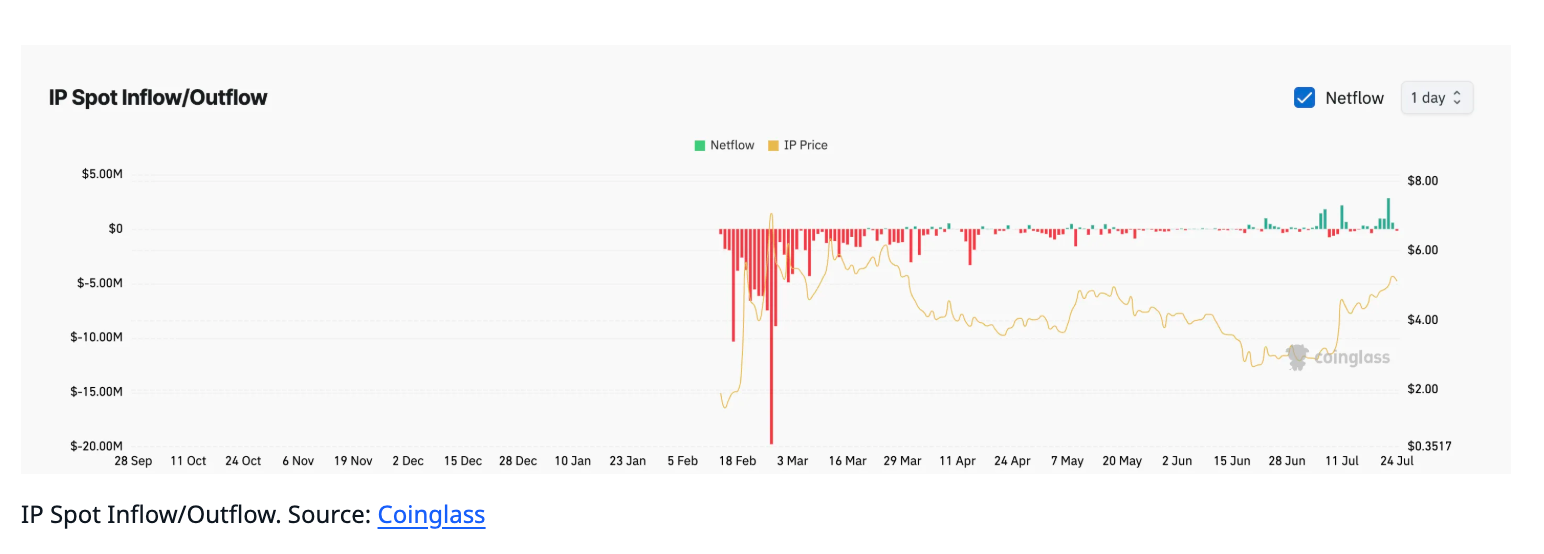Click the 16 Mar x-axis date label
This screenshot has height=554, width=1544.
point(847,461)
